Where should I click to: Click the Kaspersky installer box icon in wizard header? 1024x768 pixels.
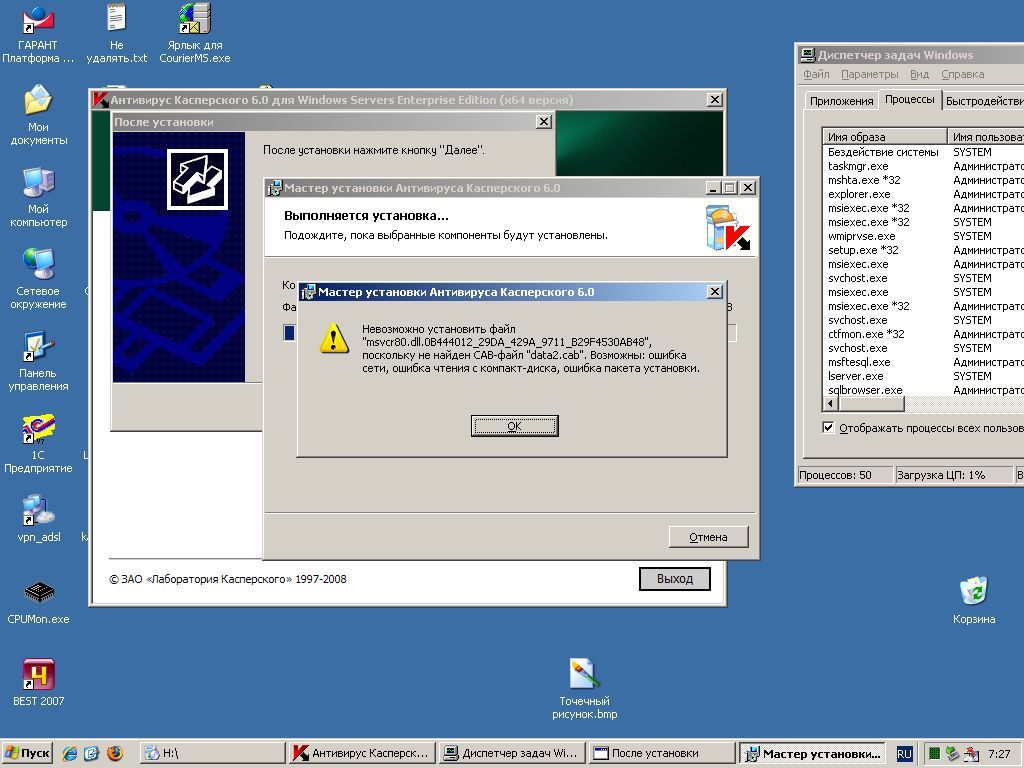(x=728, y=227)
